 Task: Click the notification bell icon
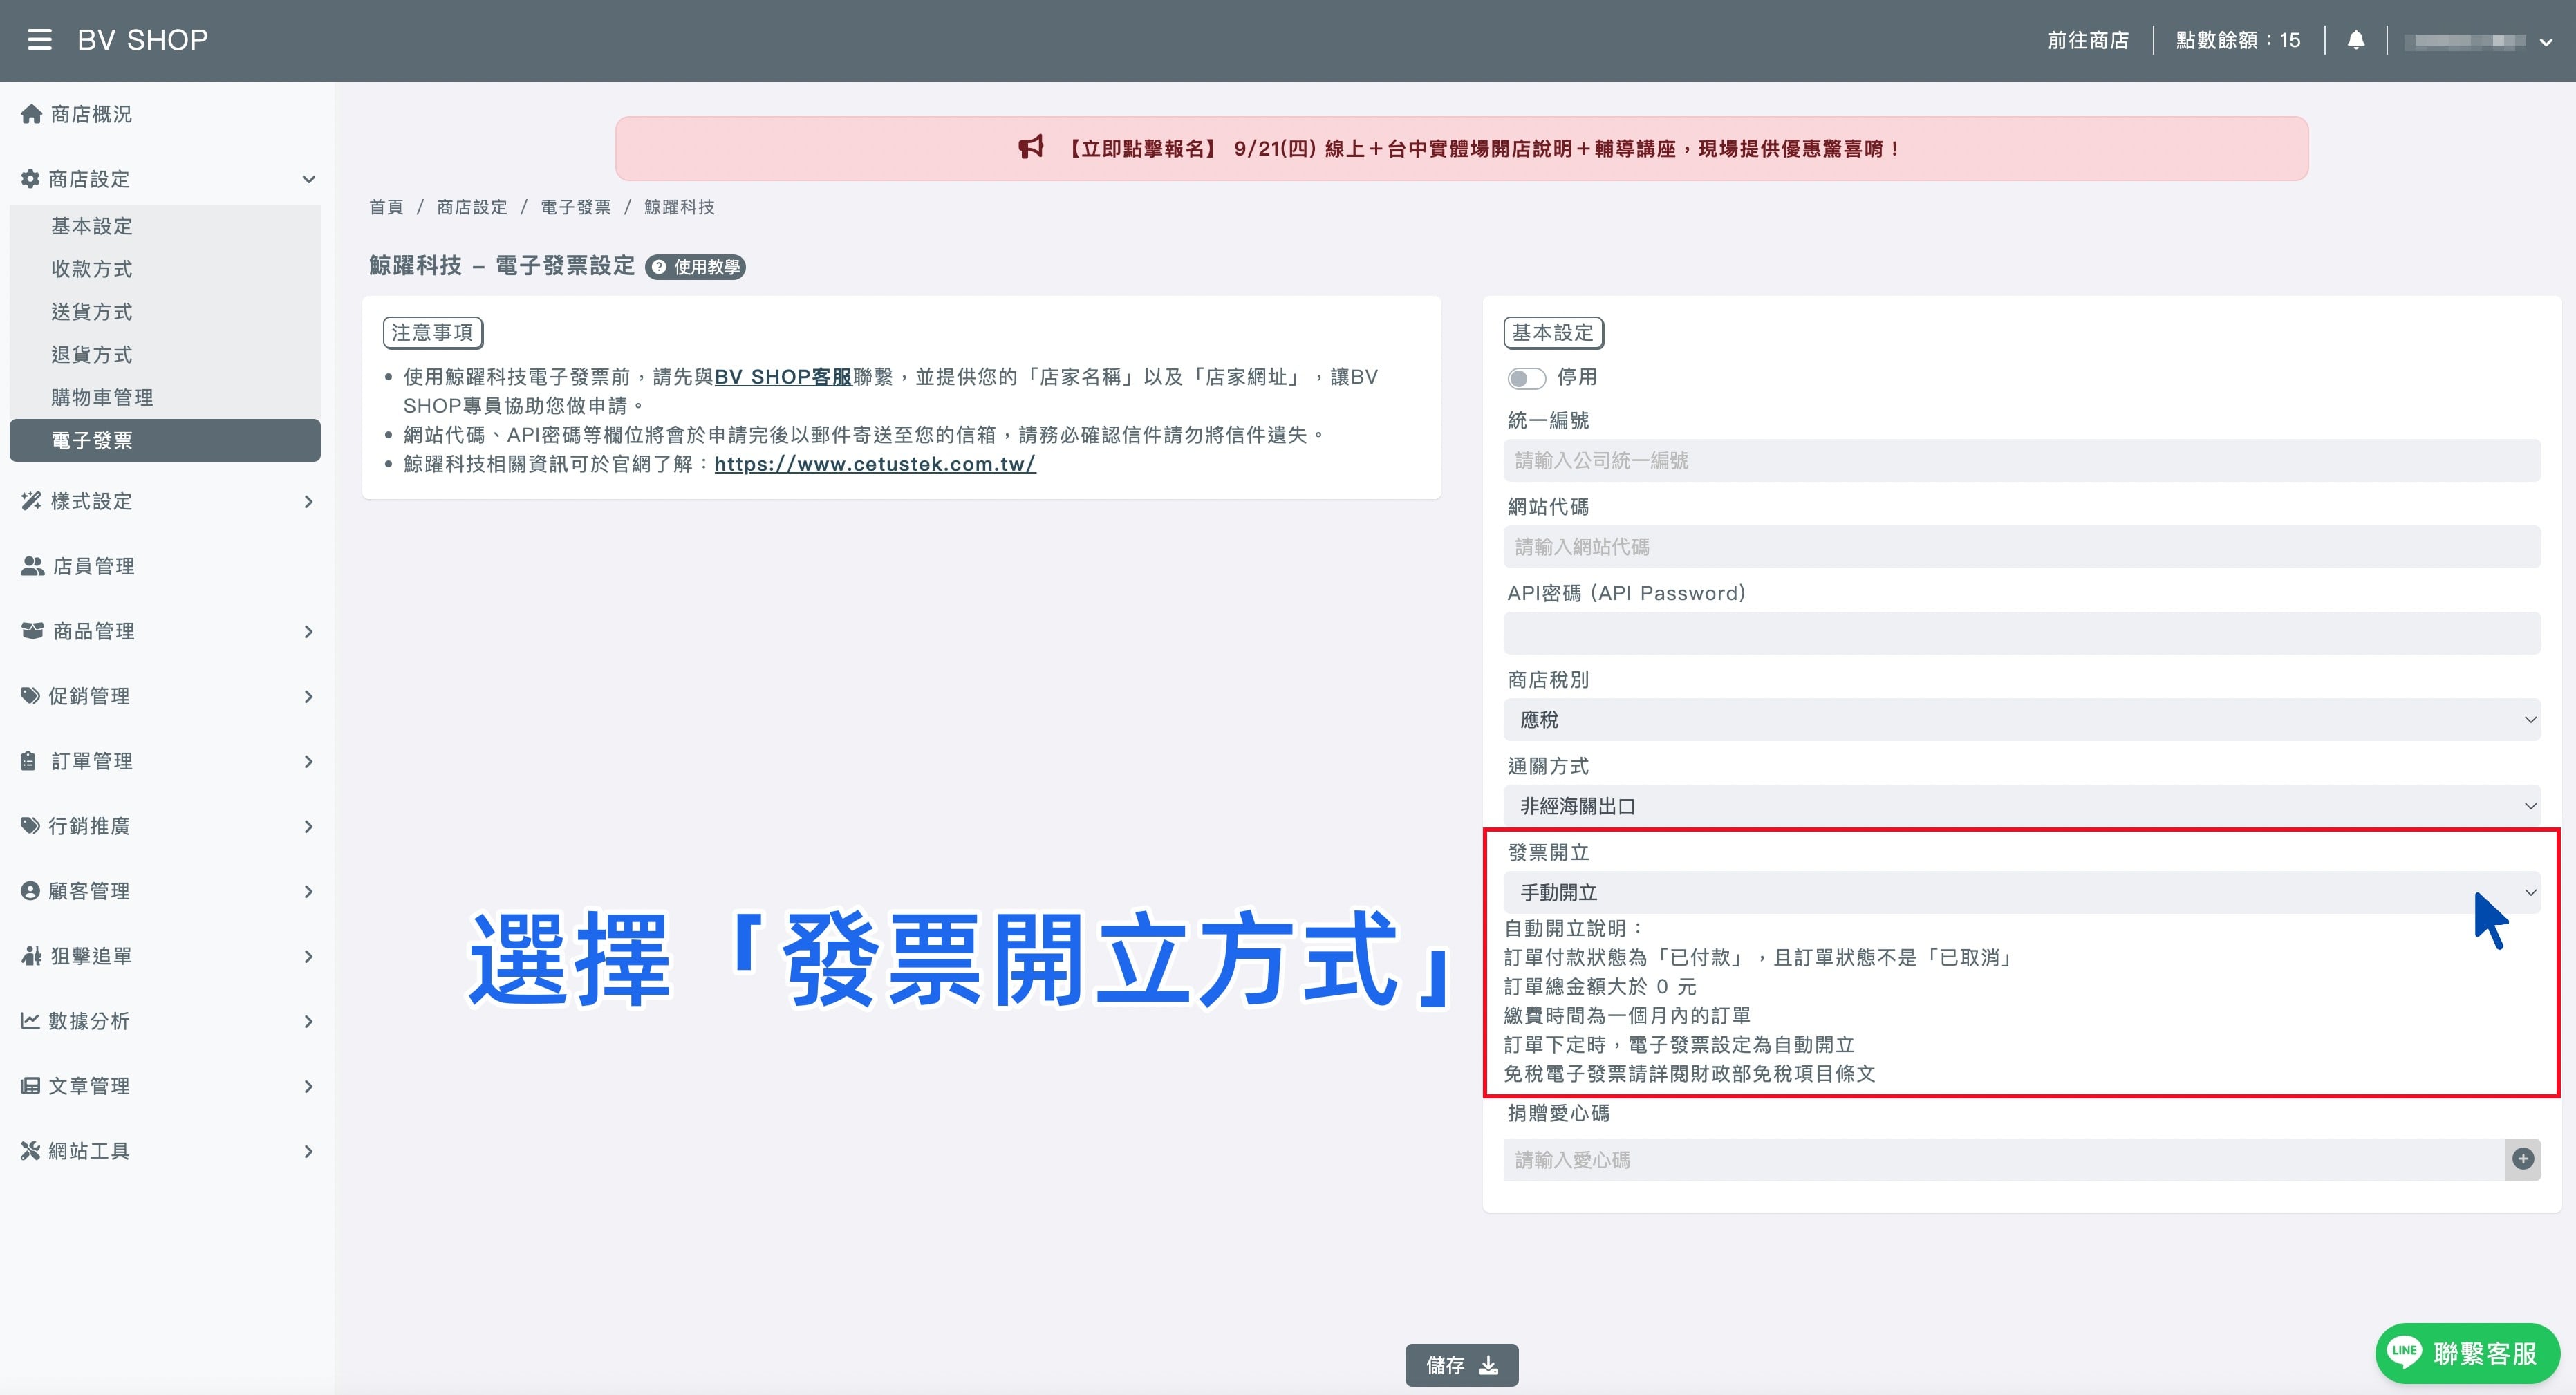coord(2356,40)
